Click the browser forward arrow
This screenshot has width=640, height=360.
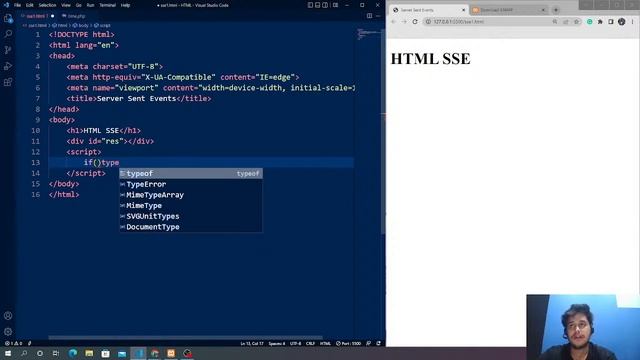click(x=404, y=22)
